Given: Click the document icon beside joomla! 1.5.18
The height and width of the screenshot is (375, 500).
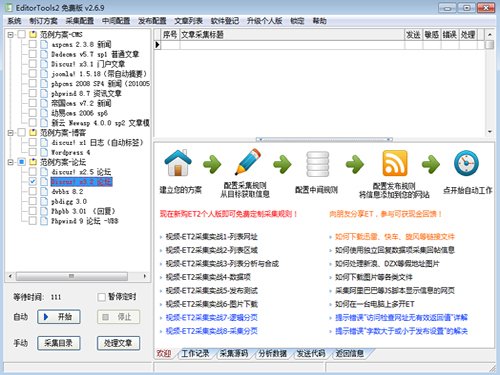Looking at the screenshot, I should click(44, 74).
